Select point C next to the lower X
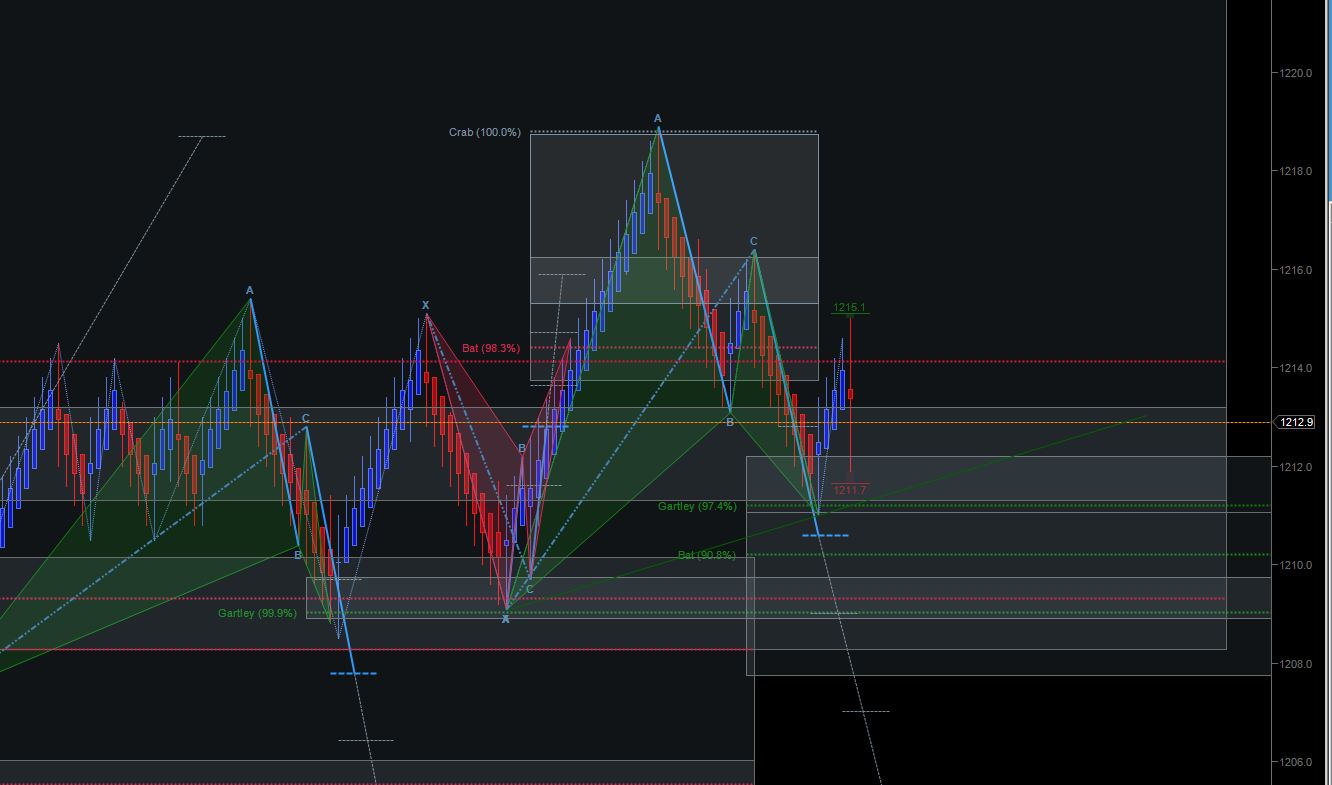The image size is (1332, 785). 530,589
